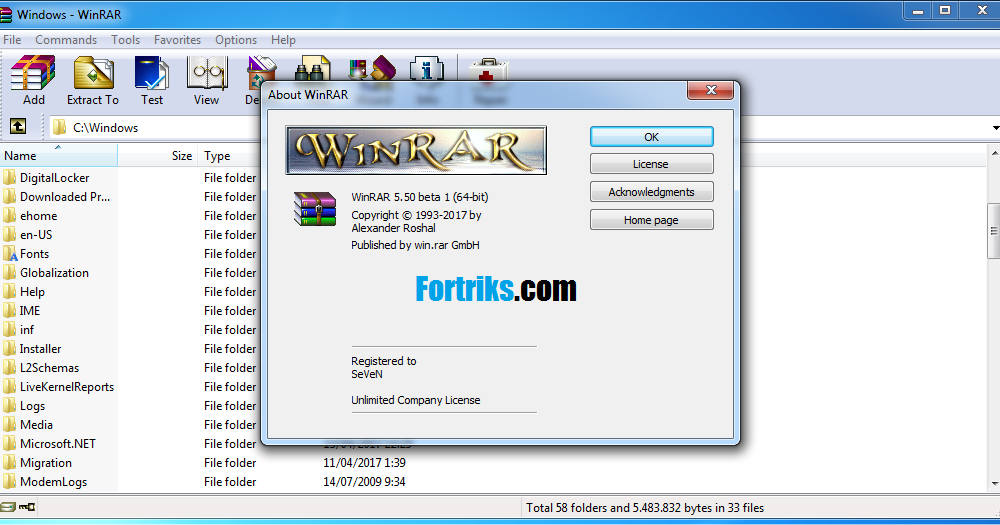The height and width of the screenshot is (525, 1000).
Task: Select the 'Microsoft.NET' folder name
Action: coord(57,443)
